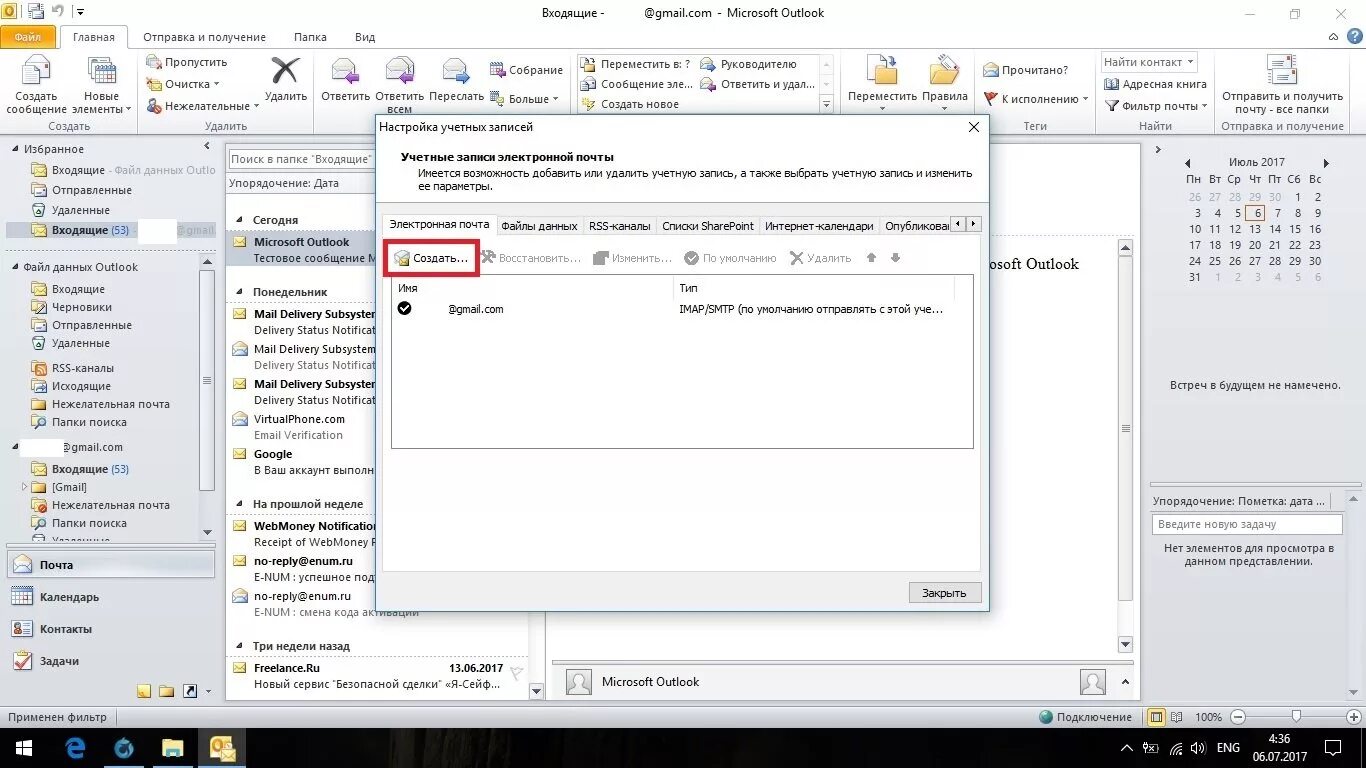The image size is (1366, 768).
Task: Select date 14 in July calendar
Action: (1275, 229)
